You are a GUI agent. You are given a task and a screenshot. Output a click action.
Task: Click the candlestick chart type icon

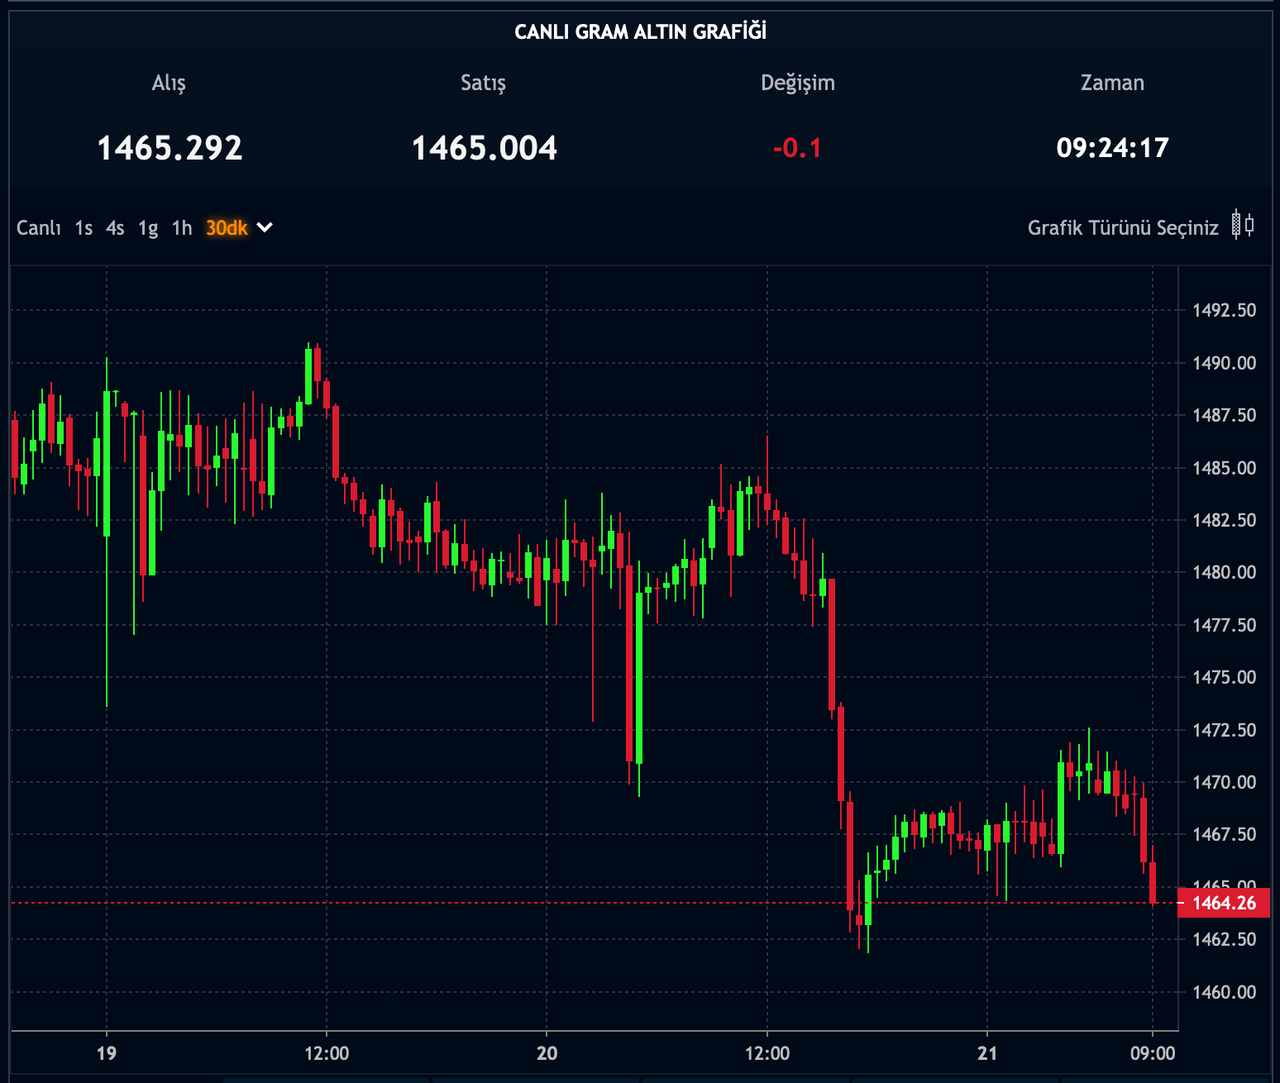tap(1242, 225)
